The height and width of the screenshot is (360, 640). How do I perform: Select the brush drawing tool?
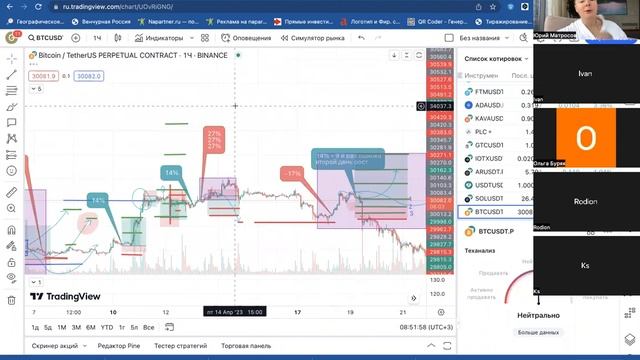[11, 107]
